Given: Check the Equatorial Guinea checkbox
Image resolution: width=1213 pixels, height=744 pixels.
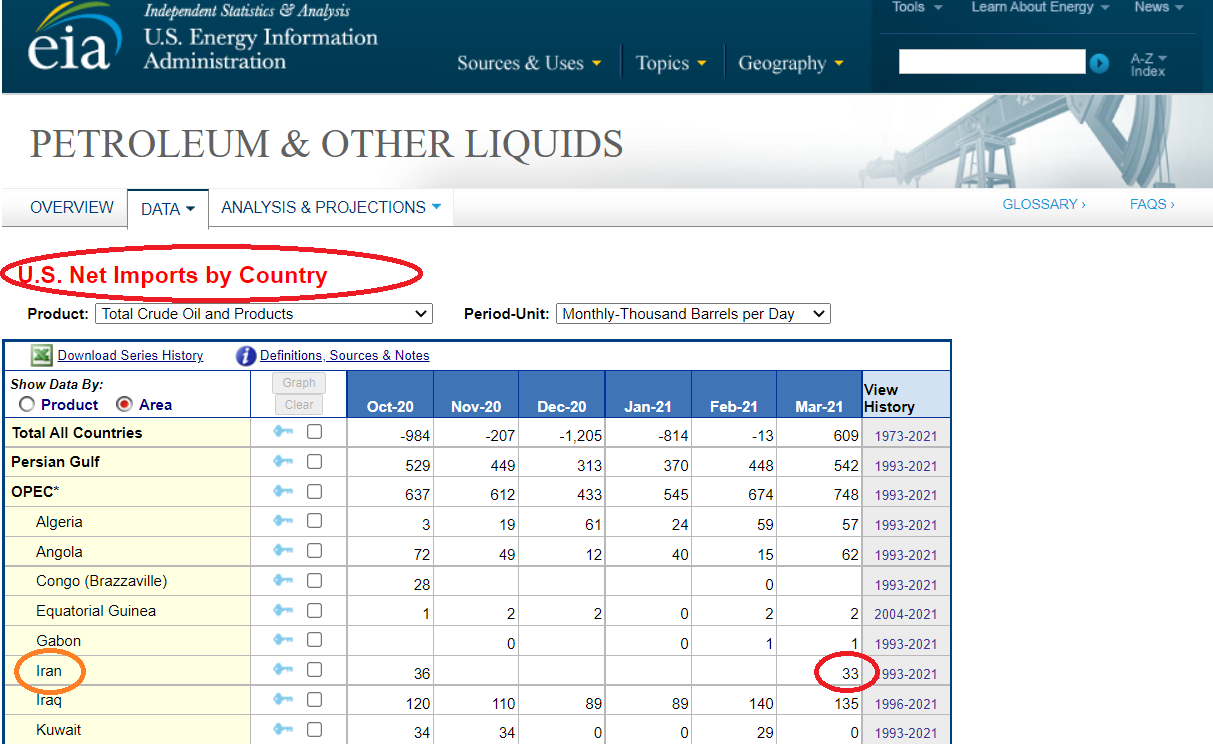Looking at the screenshot, I should 314,610.
